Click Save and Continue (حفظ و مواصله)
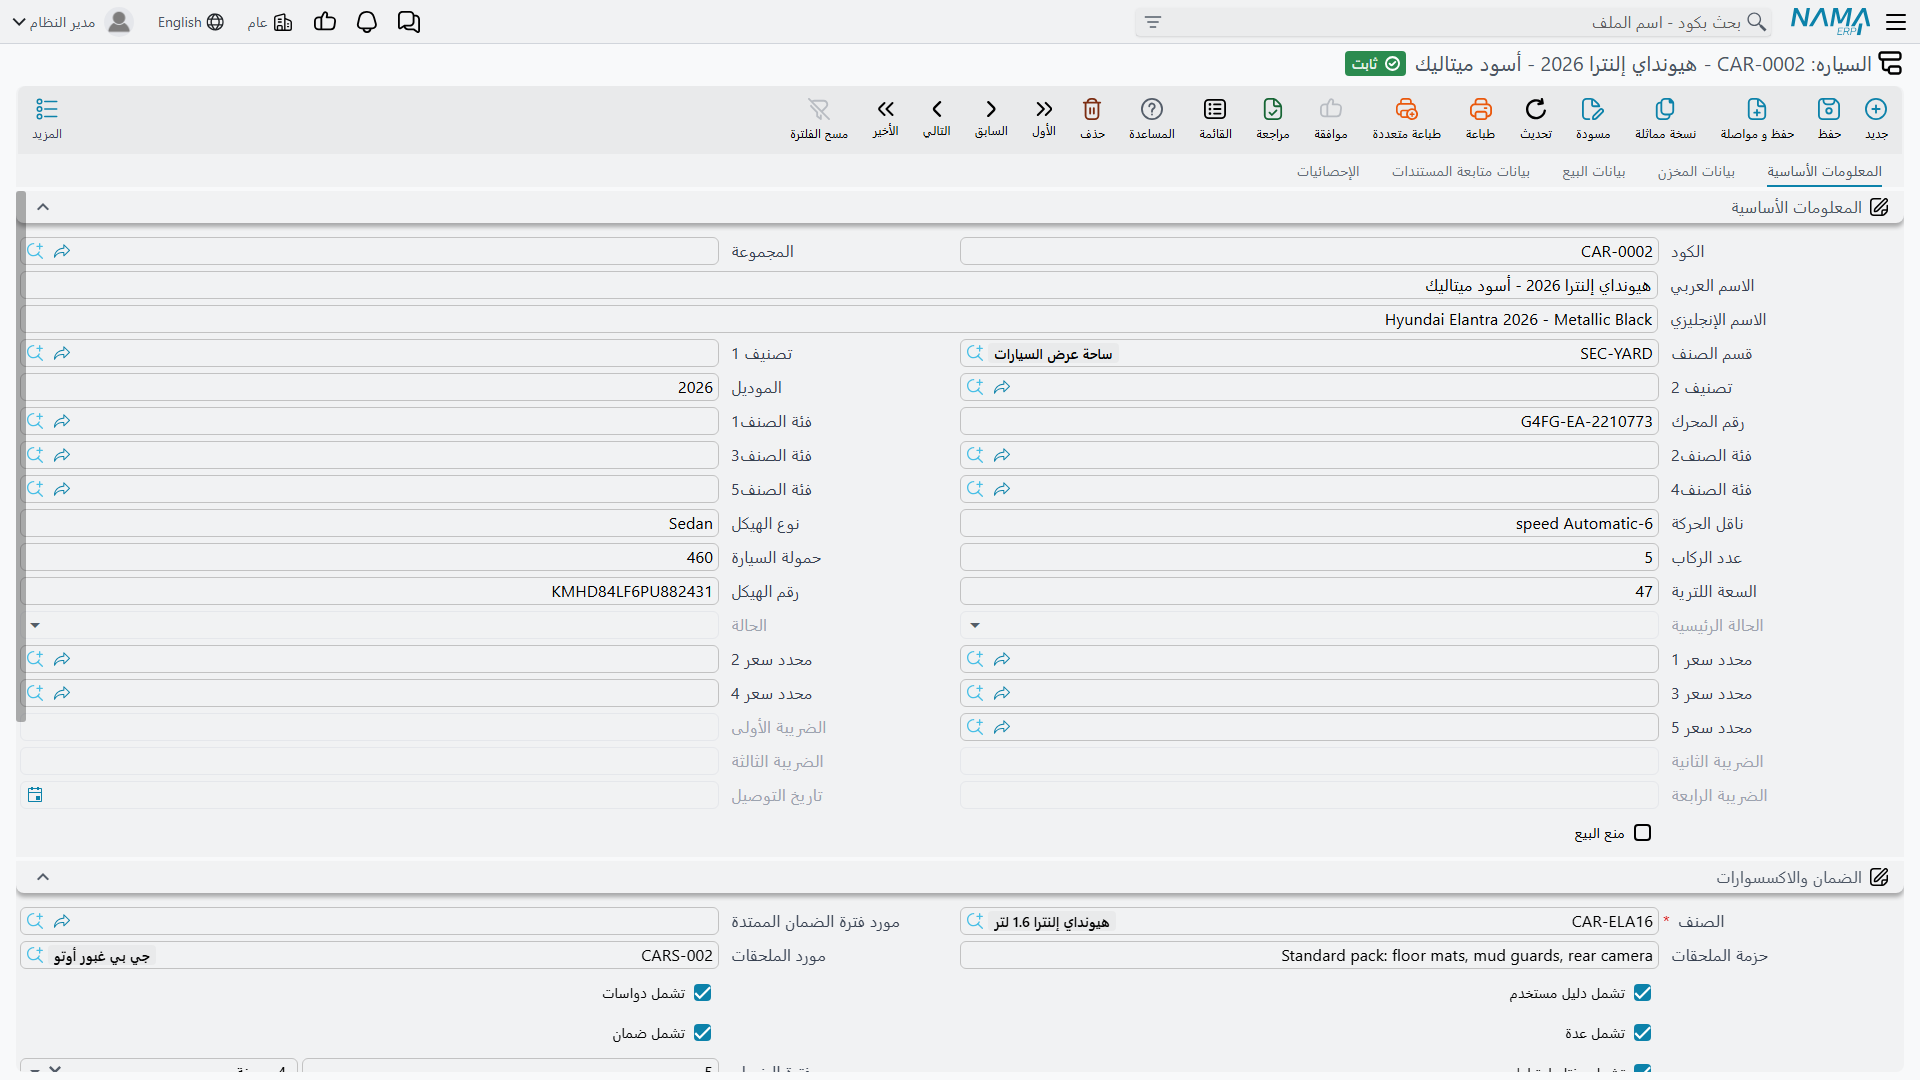 [x=1757, y=118]
